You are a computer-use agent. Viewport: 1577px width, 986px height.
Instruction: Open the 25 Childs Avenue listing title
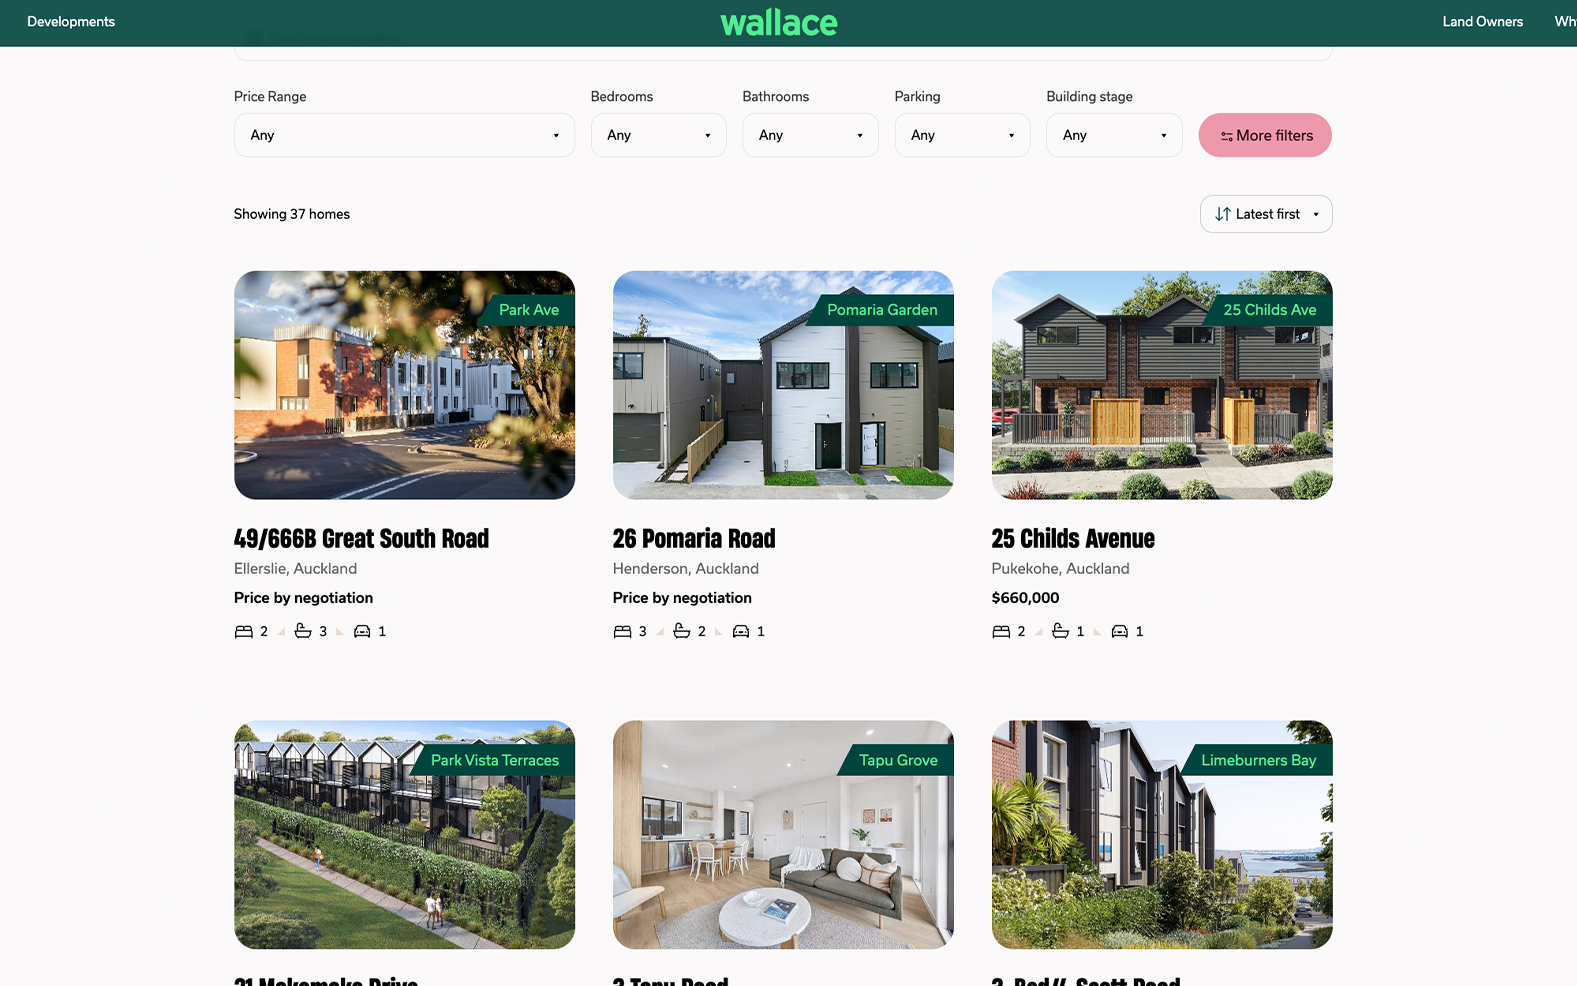[x=1073, y=539]
